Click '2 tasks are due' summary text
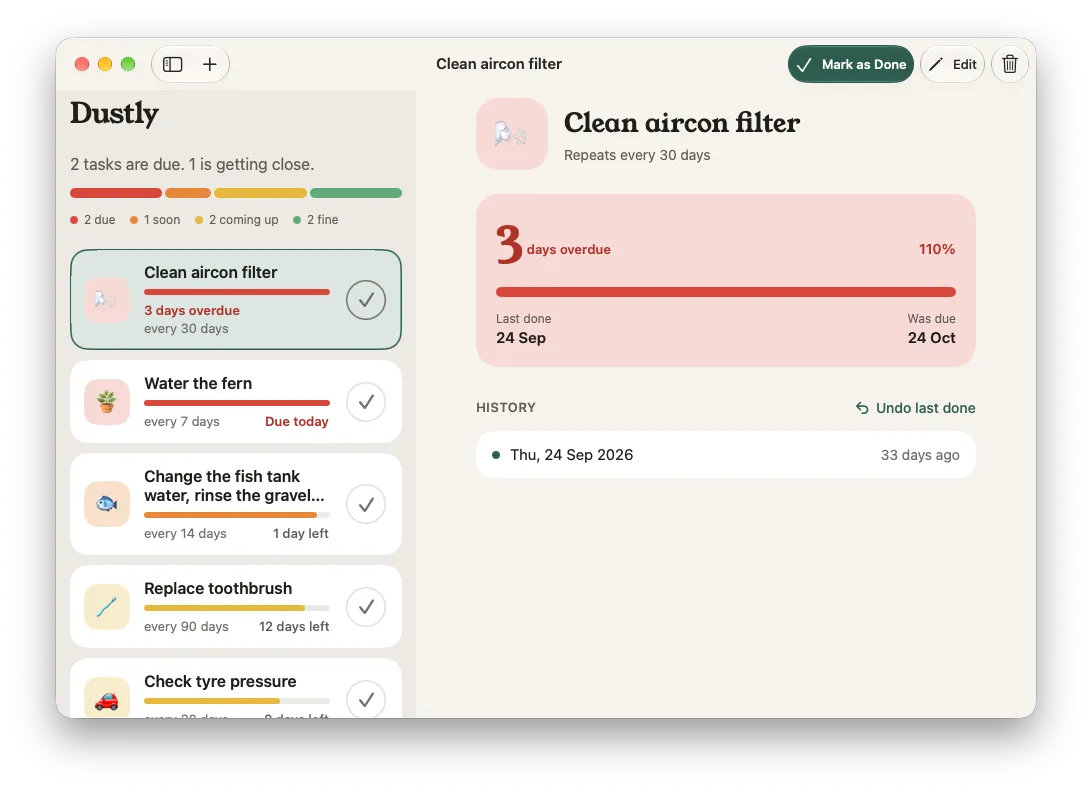This screenshot has width=1092, height=792. [x=192, y=164]
